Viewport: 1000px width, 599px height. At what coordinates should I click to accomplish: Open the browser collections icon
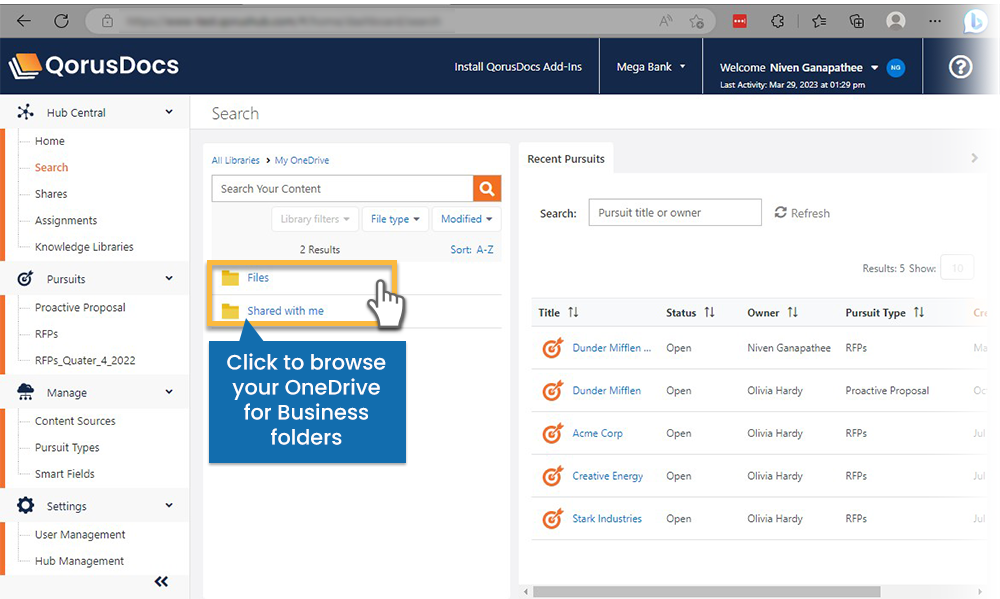click(x=857, y=21)
